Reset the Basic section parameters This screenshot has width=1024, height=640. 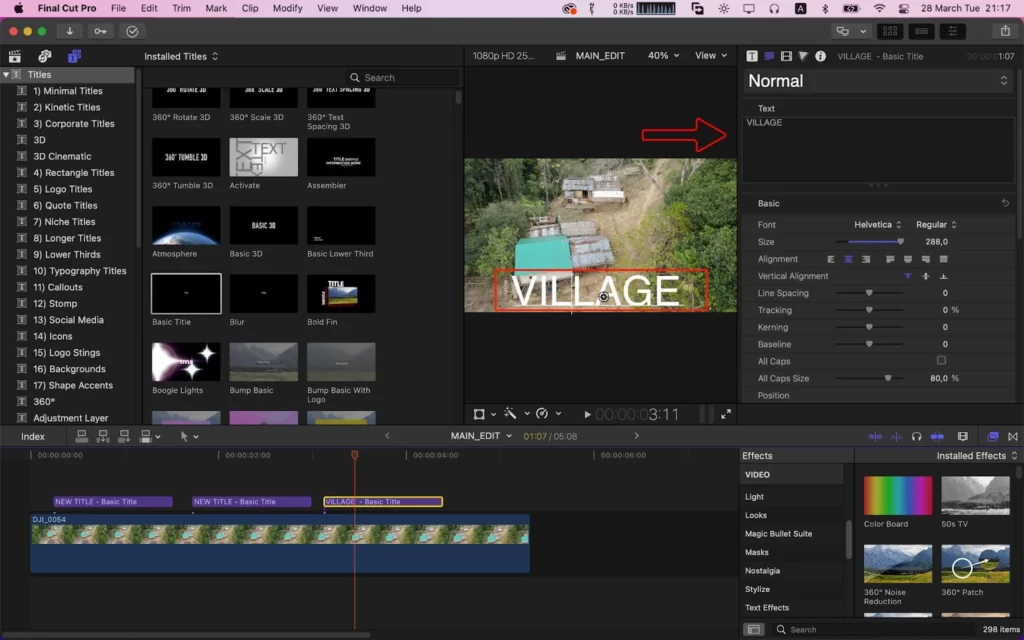click(x=1005, y=203)
